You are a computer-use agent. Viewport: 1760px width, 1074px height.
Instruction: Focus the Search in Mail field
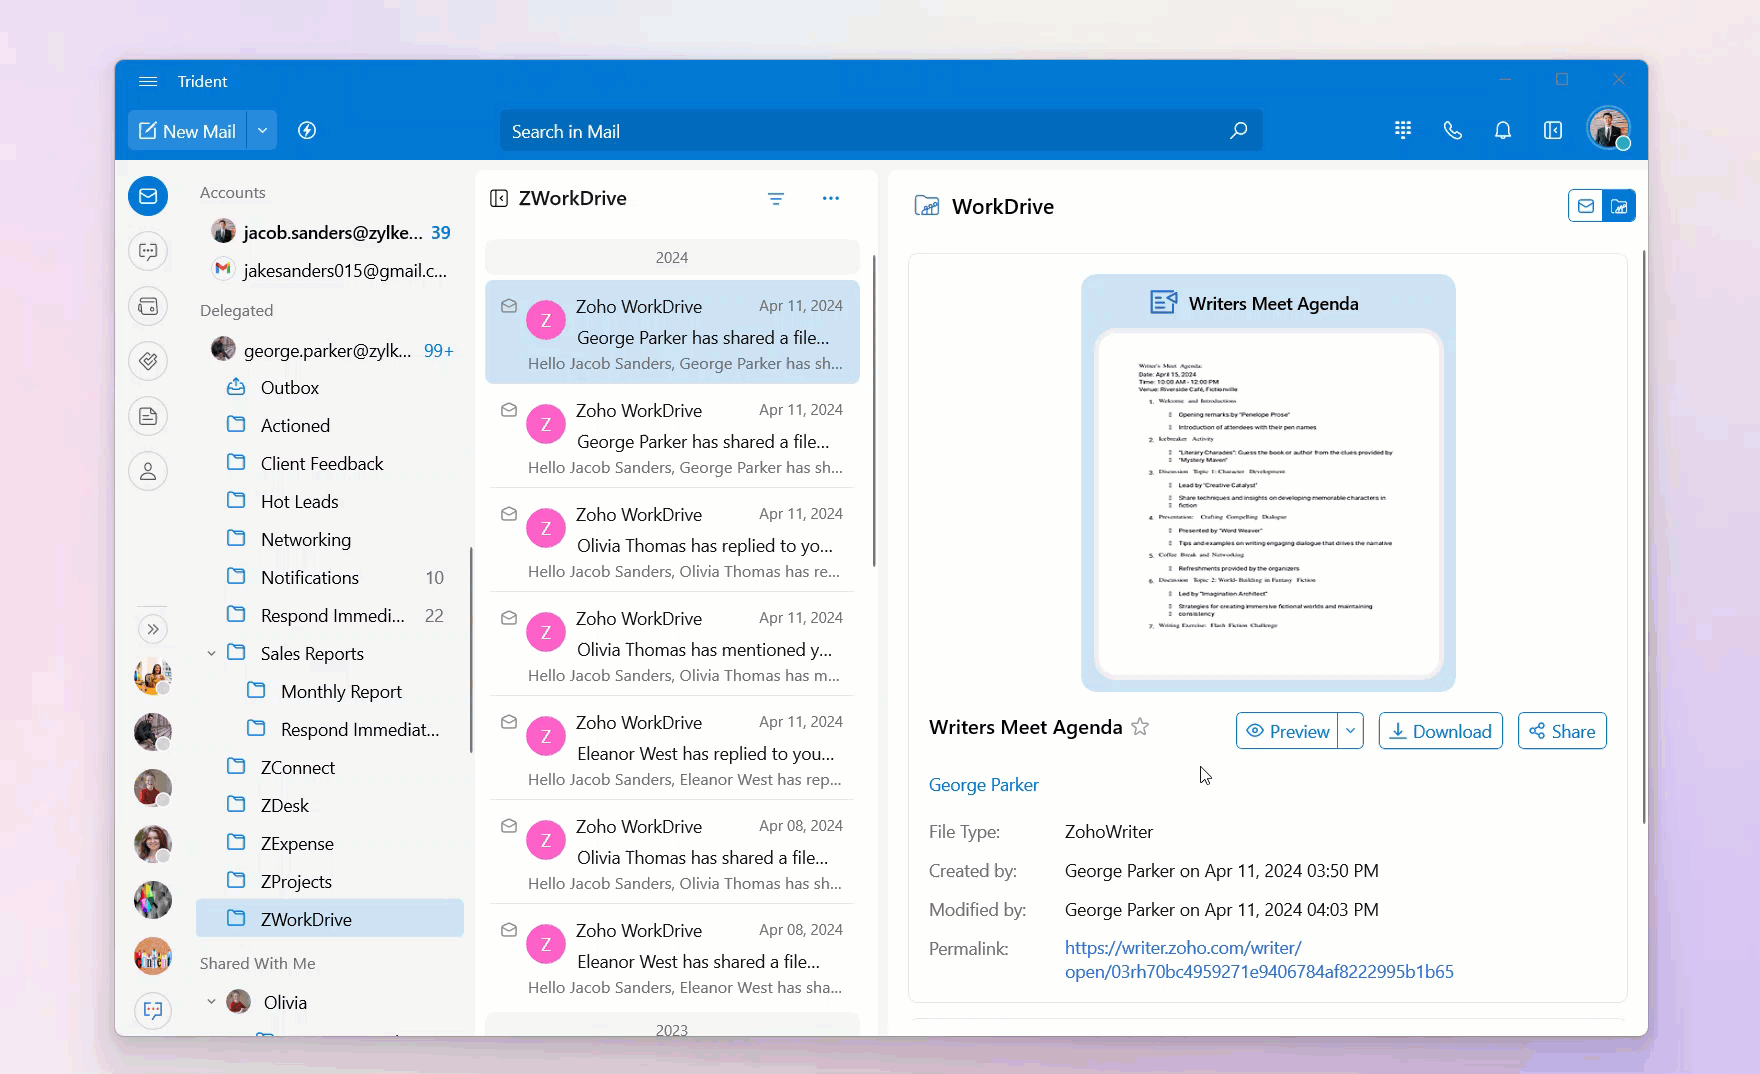(x=880, y=131)
